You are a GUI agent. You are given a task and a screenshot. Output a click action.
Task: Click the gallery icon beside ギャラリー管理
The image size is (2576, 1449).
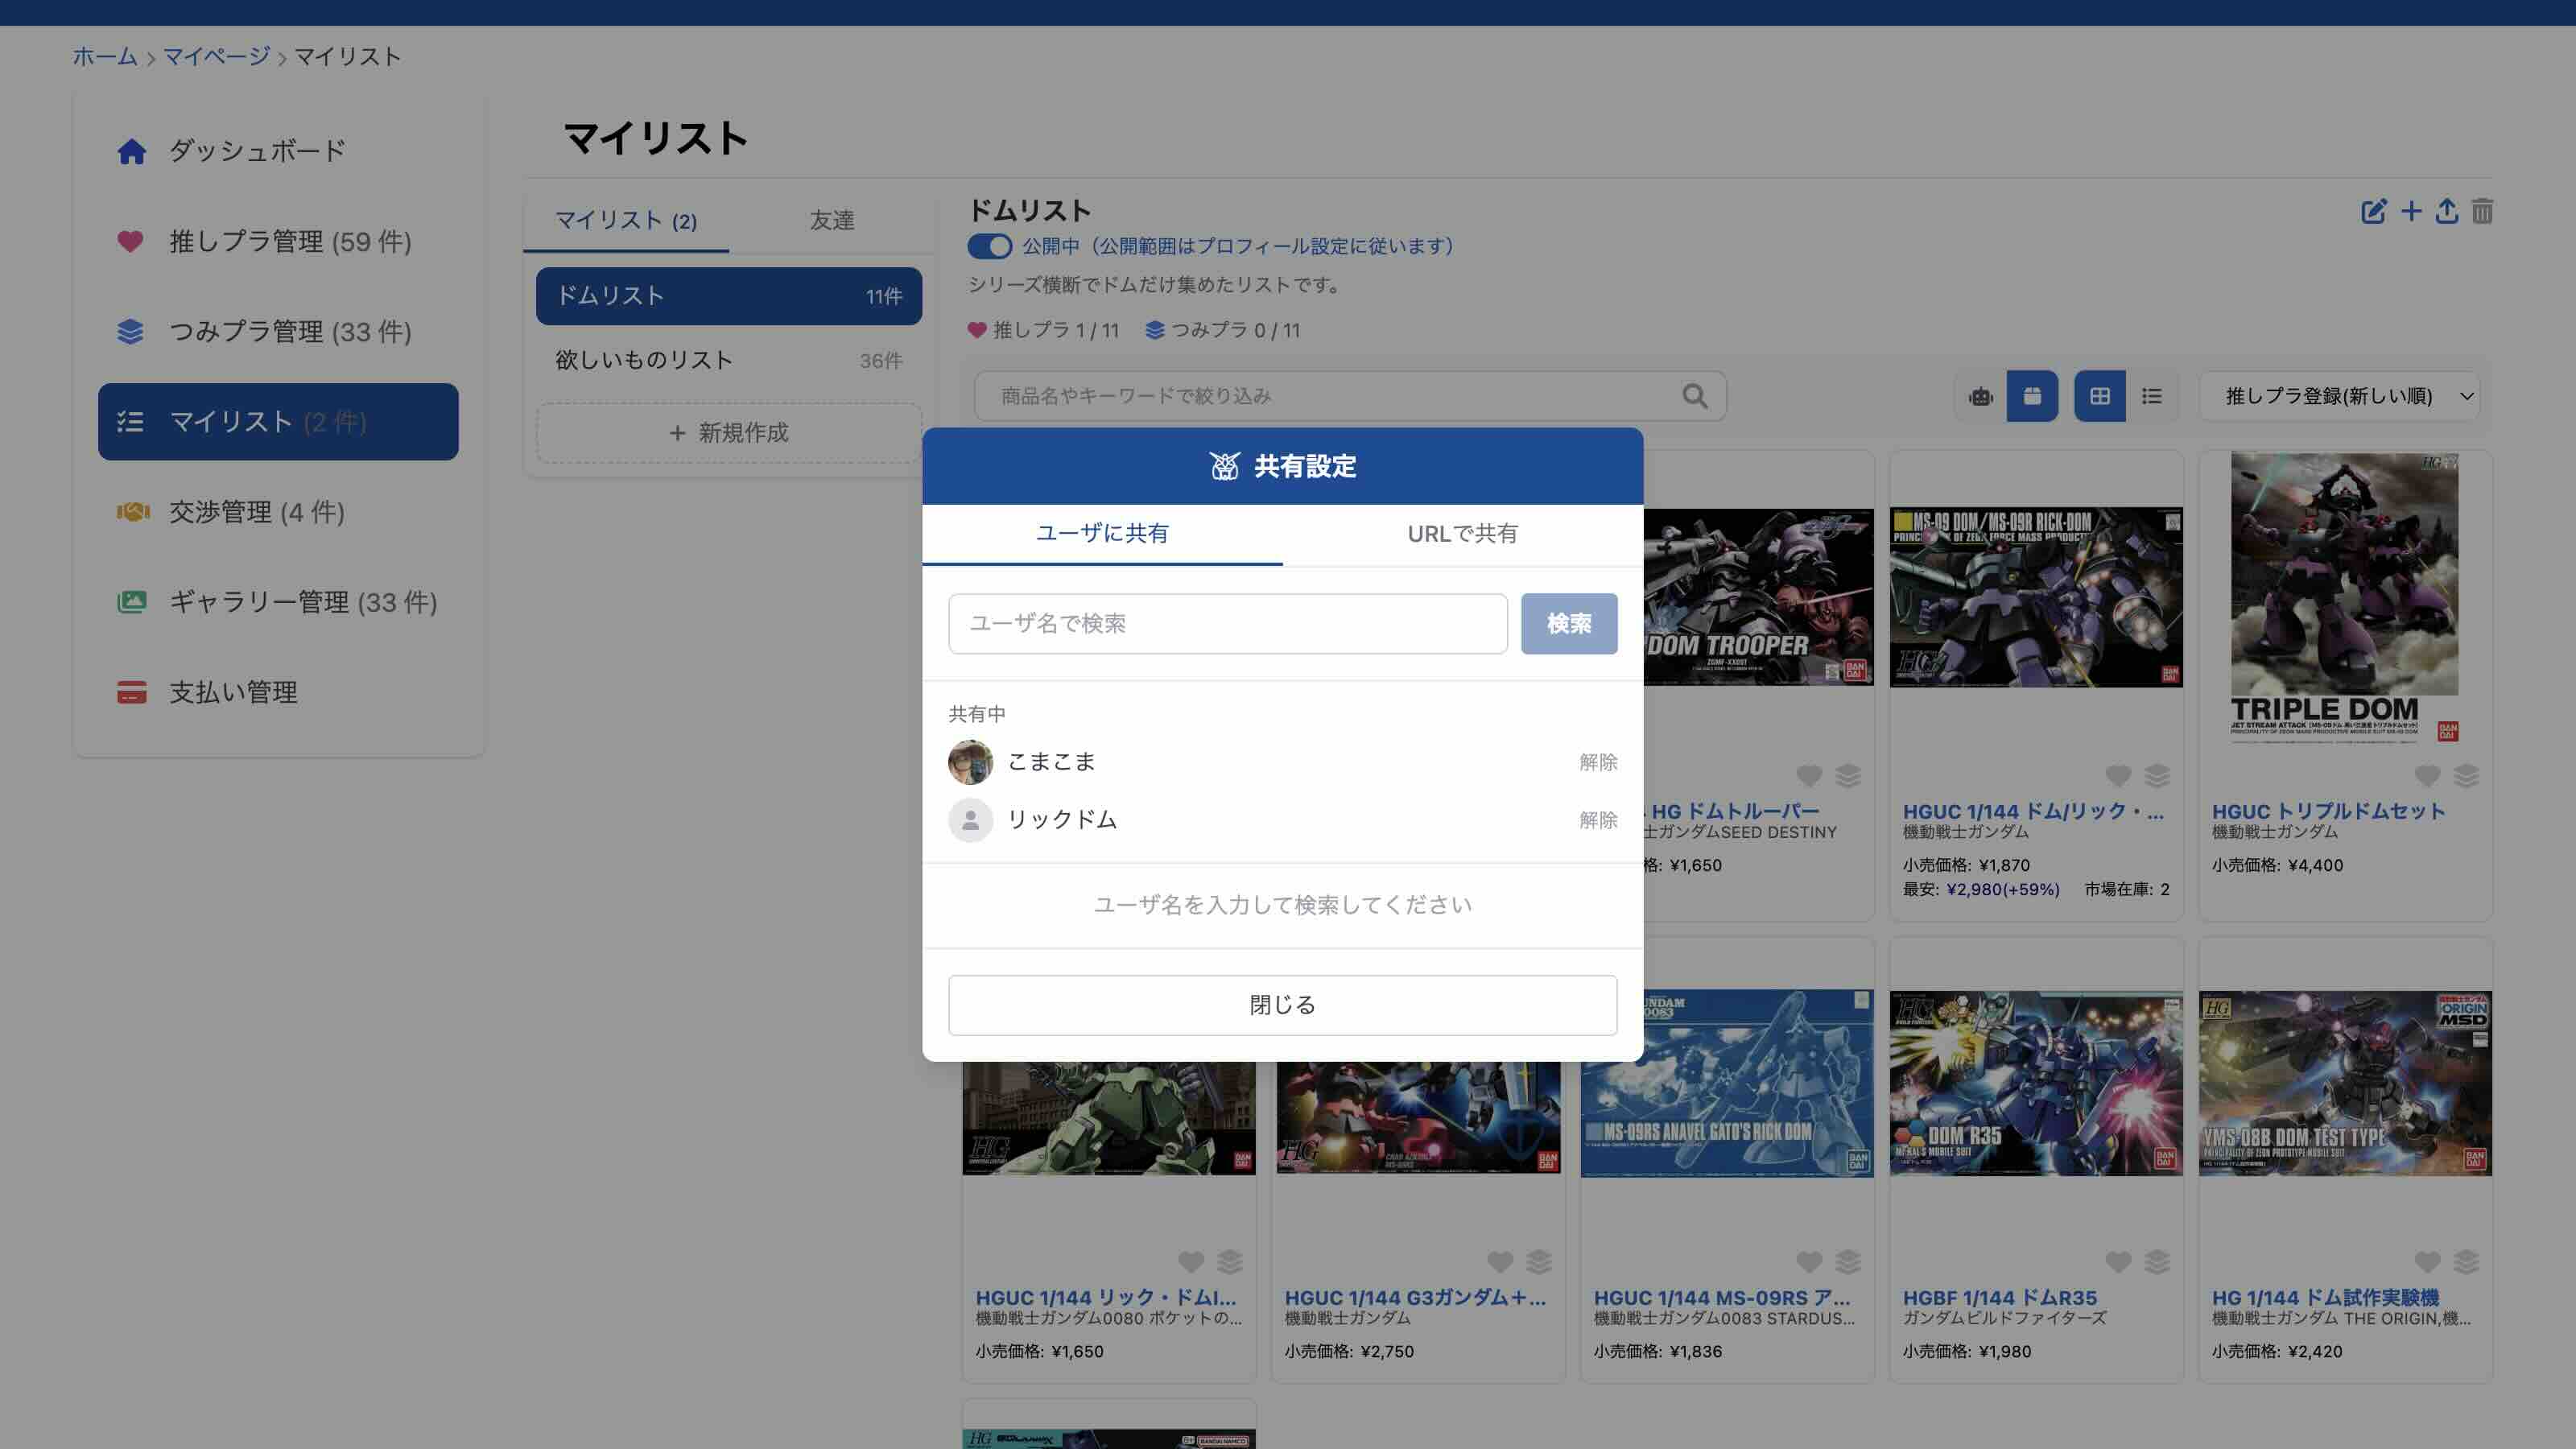(131, 602)
